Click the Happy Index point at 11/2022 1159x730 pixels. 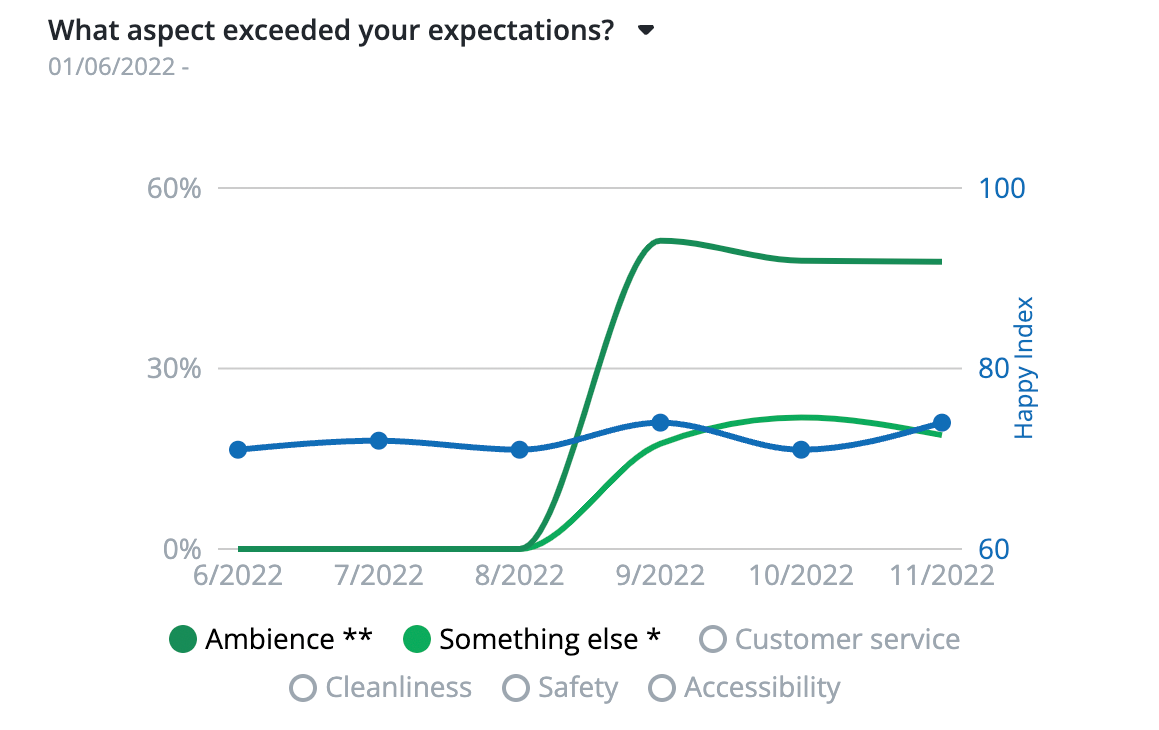tap(941, 423)
